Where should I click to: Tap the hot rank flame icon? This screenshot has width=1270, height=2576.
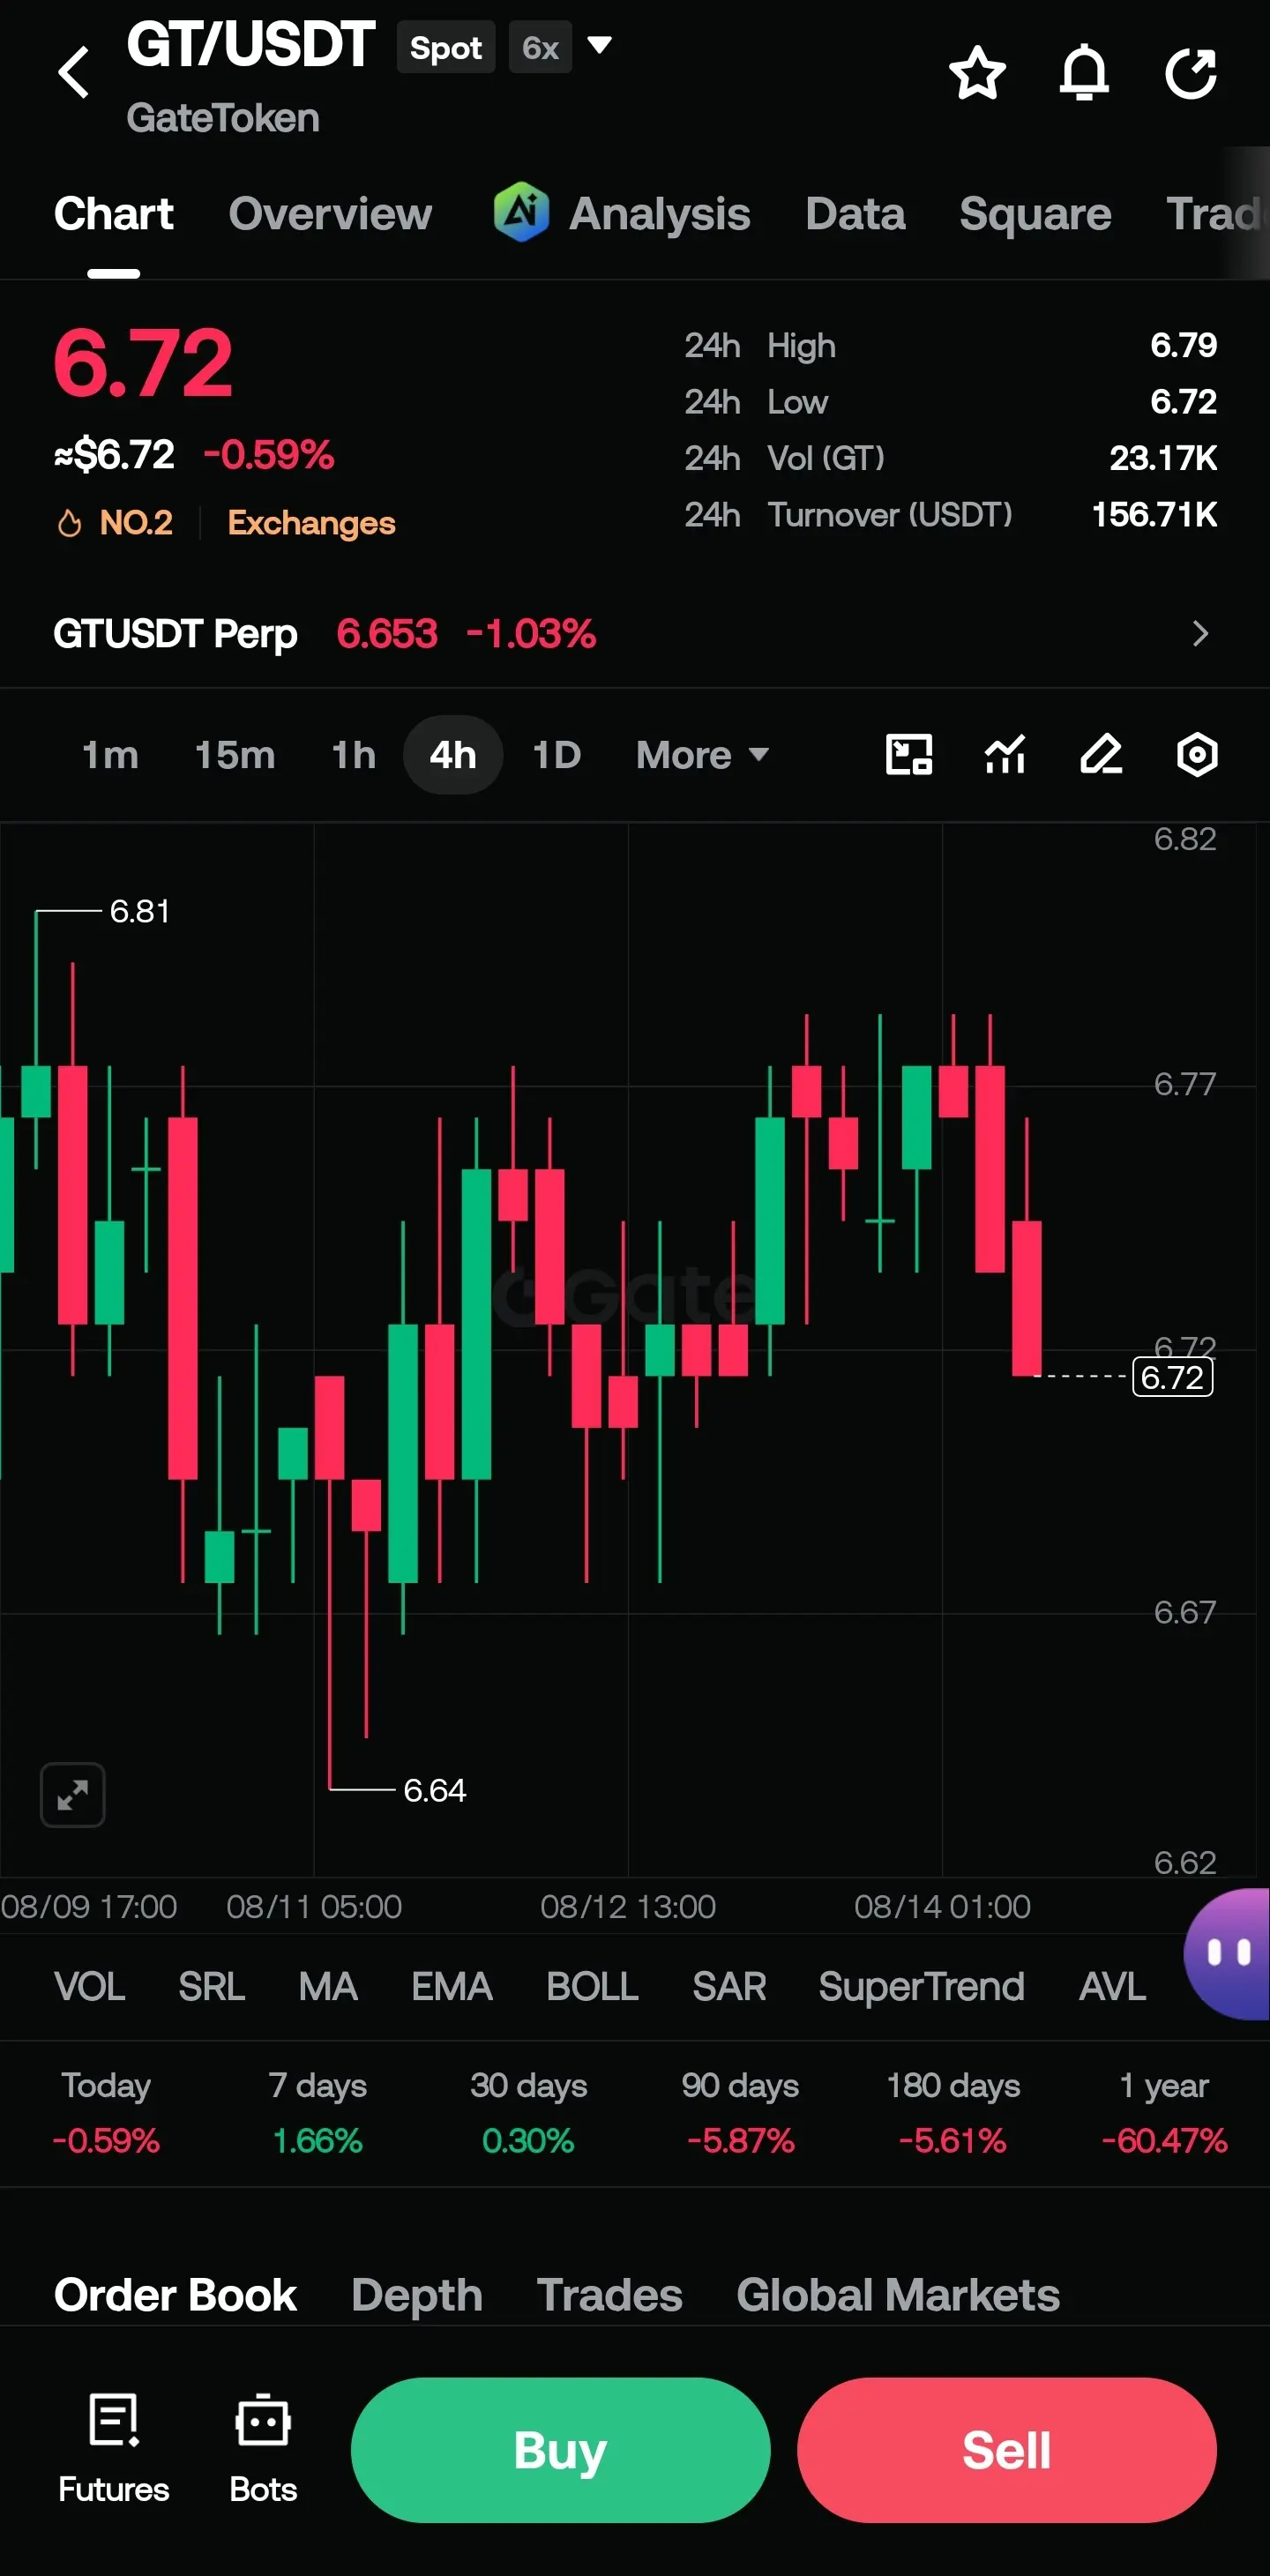click(69, 523)
